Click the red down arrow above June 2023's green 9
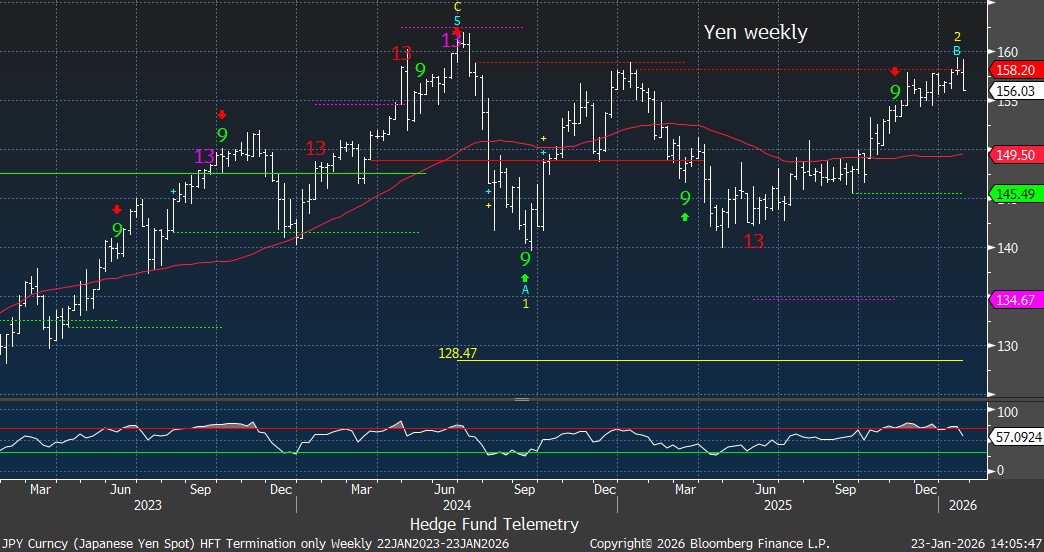The image size is (1044, 552). (x=117, y=209)
